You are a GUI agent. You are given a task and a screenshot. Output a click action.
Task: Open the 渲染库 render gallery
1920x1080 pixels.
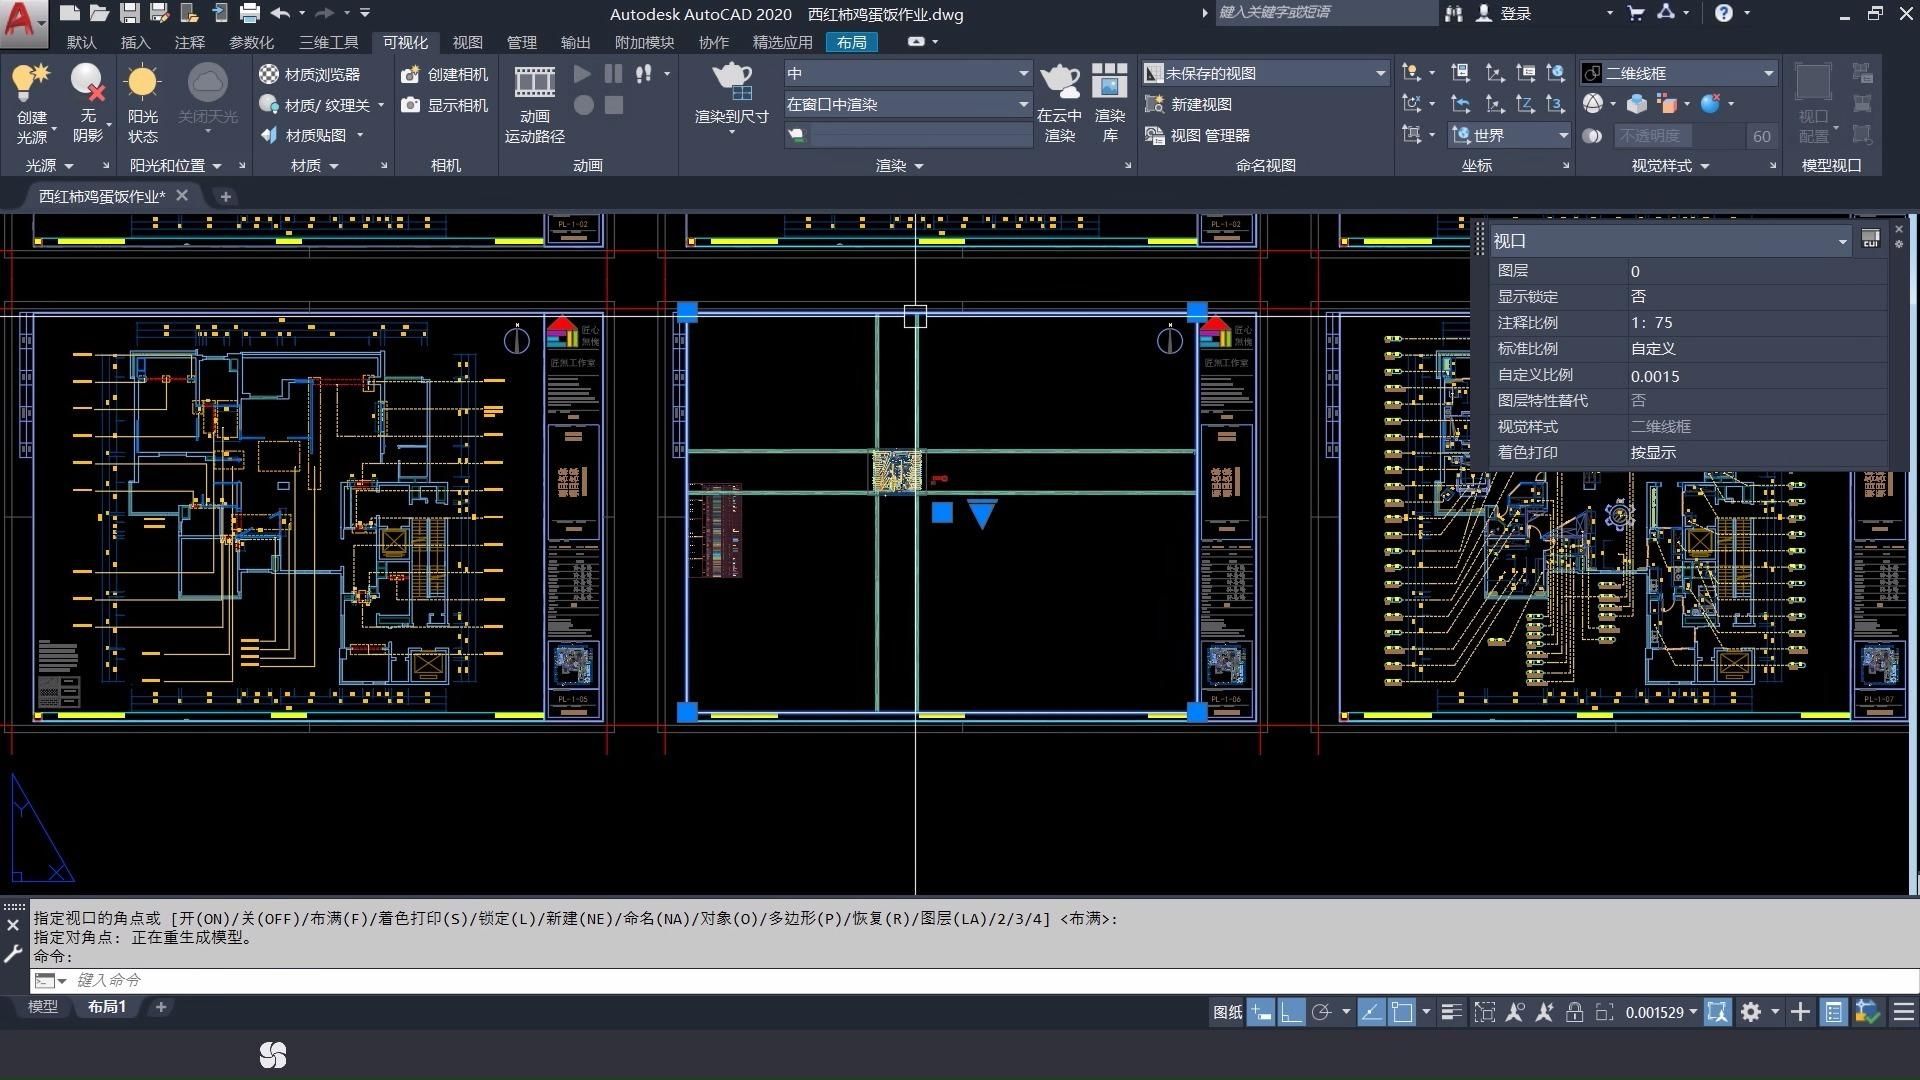point(1109,82)
